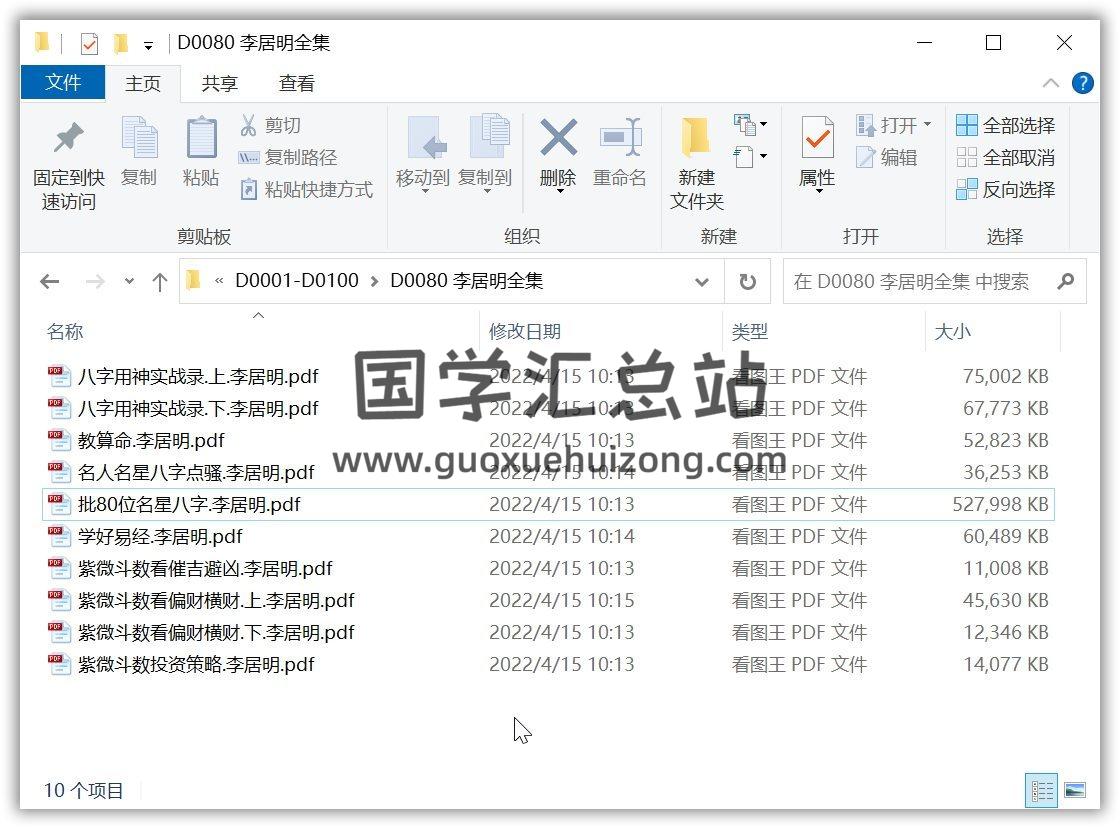
Task: Open Customize Quick Access Toolbar dropdown
Action: coord(148,46)
